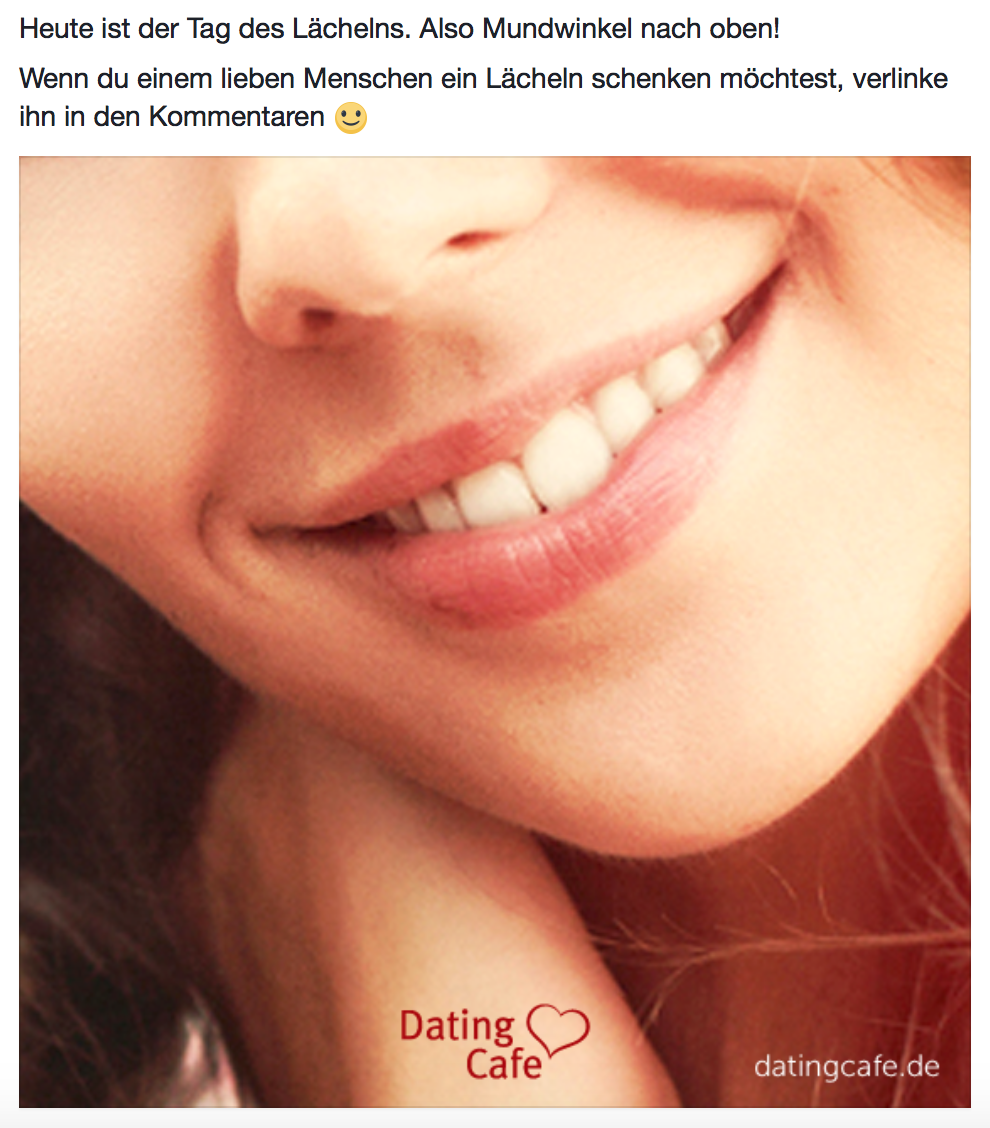
Task: Click the sentence Heute ist der Tag des Lächelns
Action: tap(215, 29)
